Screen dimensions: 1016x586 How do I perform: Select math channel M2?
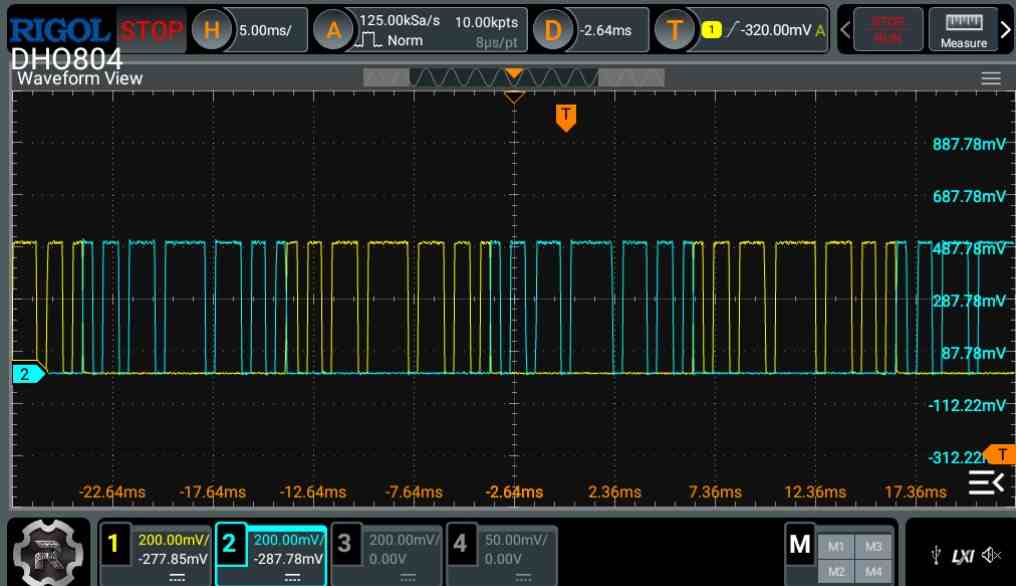coord(836,571)
